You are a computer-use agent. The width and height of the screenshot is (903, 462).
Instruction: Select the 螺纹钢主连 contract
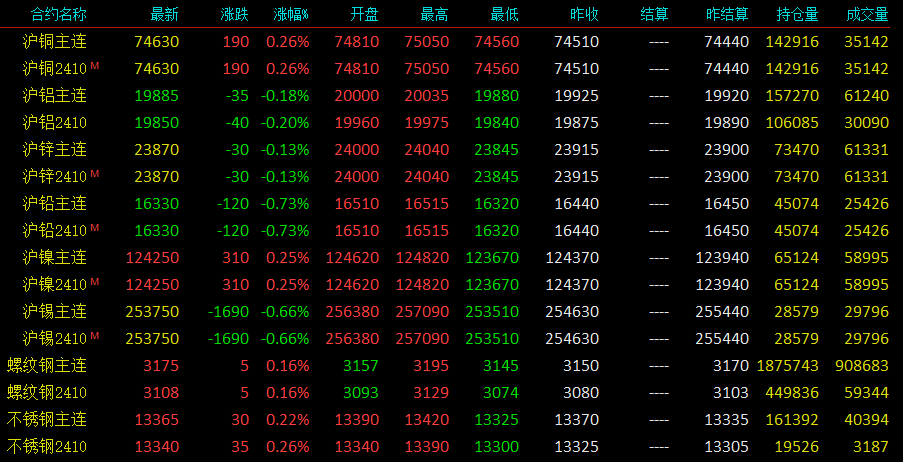pos(47,365)
